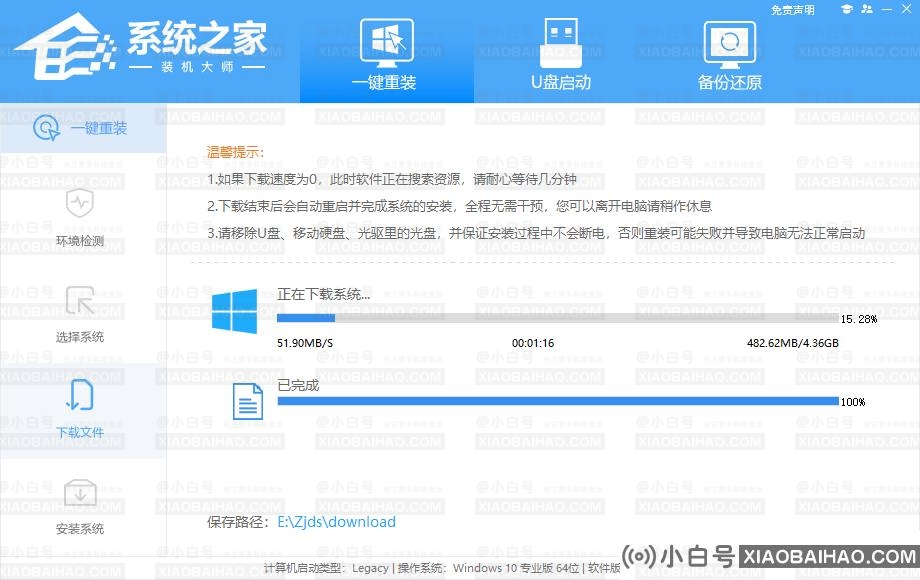
Task: Click the monitor icon above top 一键重装
Action: pyautogui.click(x=387, y=43)
